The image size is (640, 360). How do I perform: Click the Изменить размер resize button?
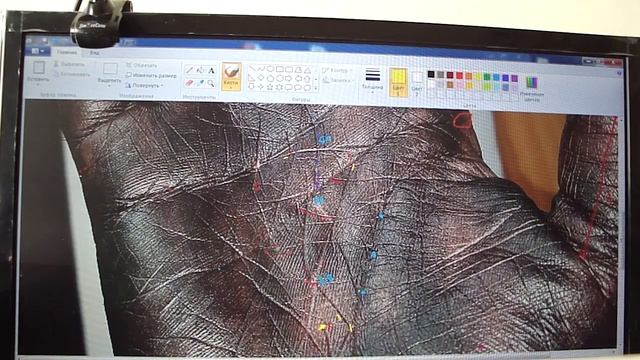click(x=151, y=76)
